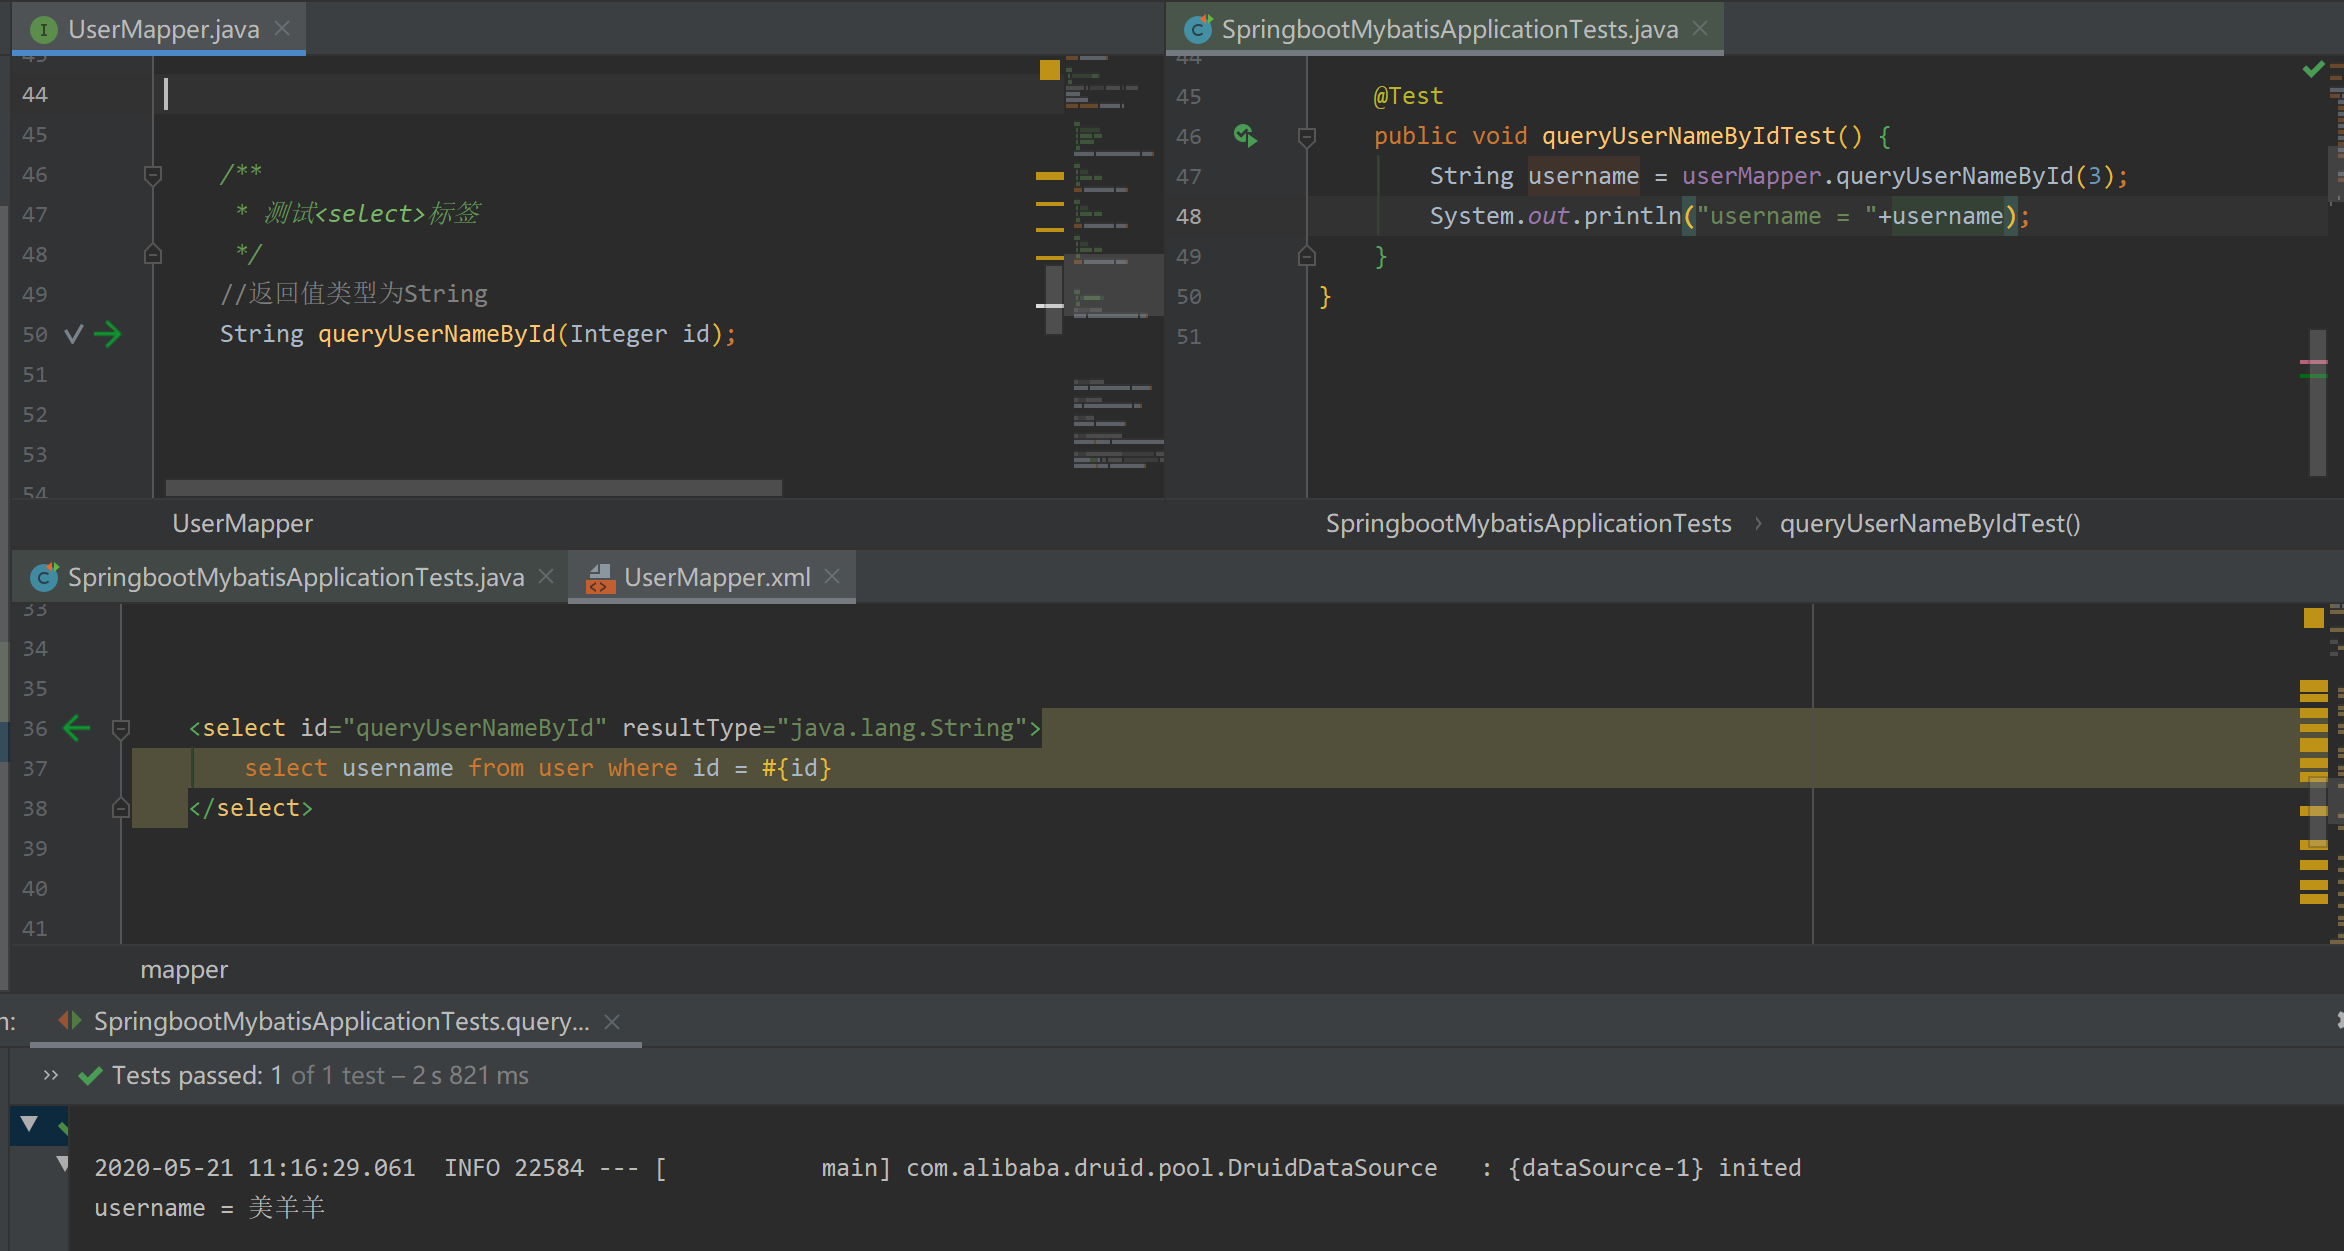Close the Run panel test tab
This screenshot has width=2344, height=1251.
pyautogui.click(x=613, y=1021)
